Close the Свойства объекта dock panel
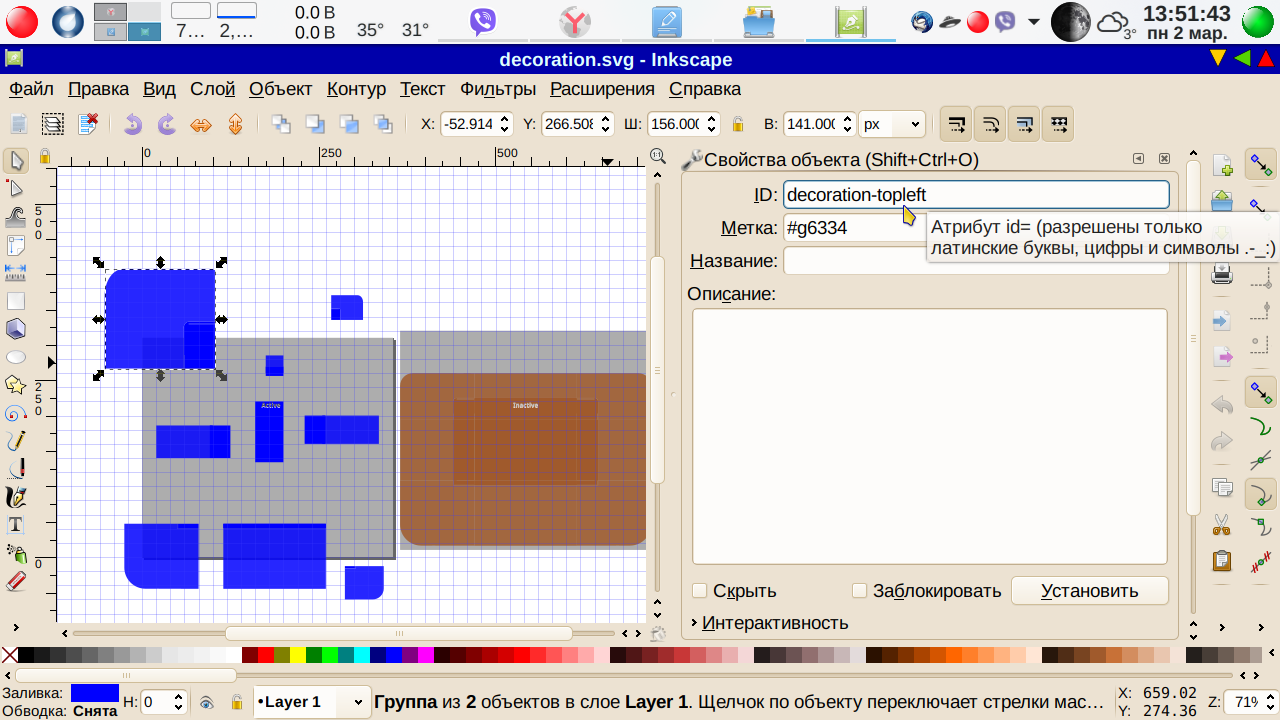The height and width of the screenshot is (720, 1280). [1164, 159]
